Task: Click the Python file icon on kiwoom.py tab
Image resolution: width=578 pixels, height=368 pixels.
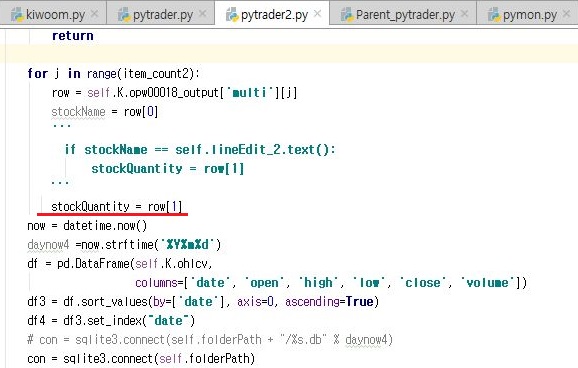Action: 17,14
